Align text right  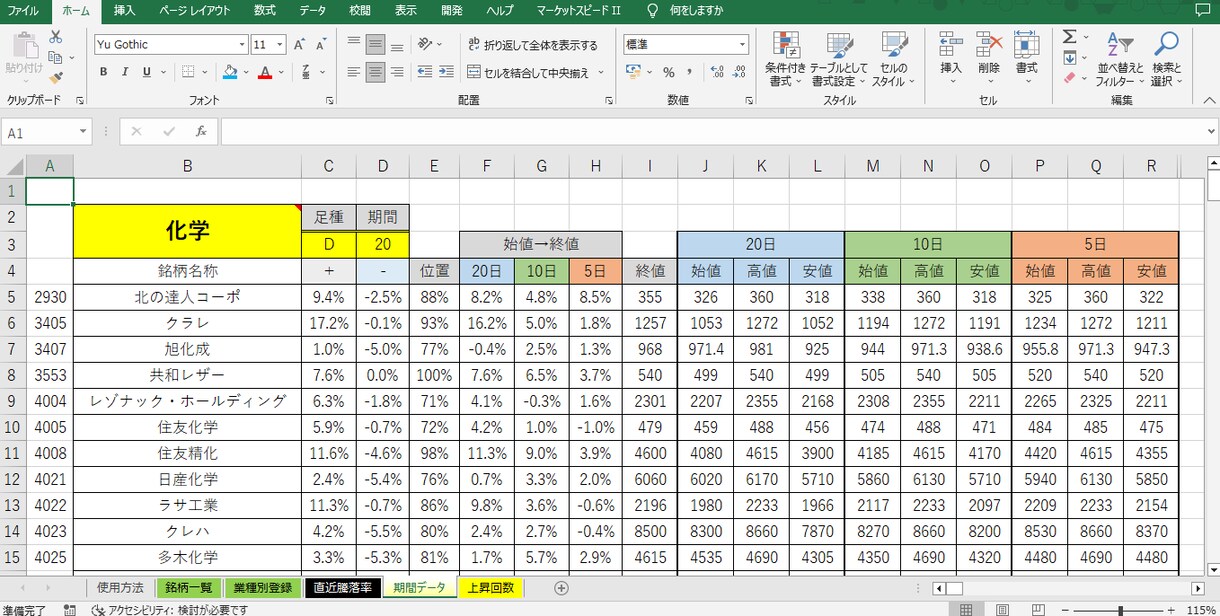tap(397, 72)
